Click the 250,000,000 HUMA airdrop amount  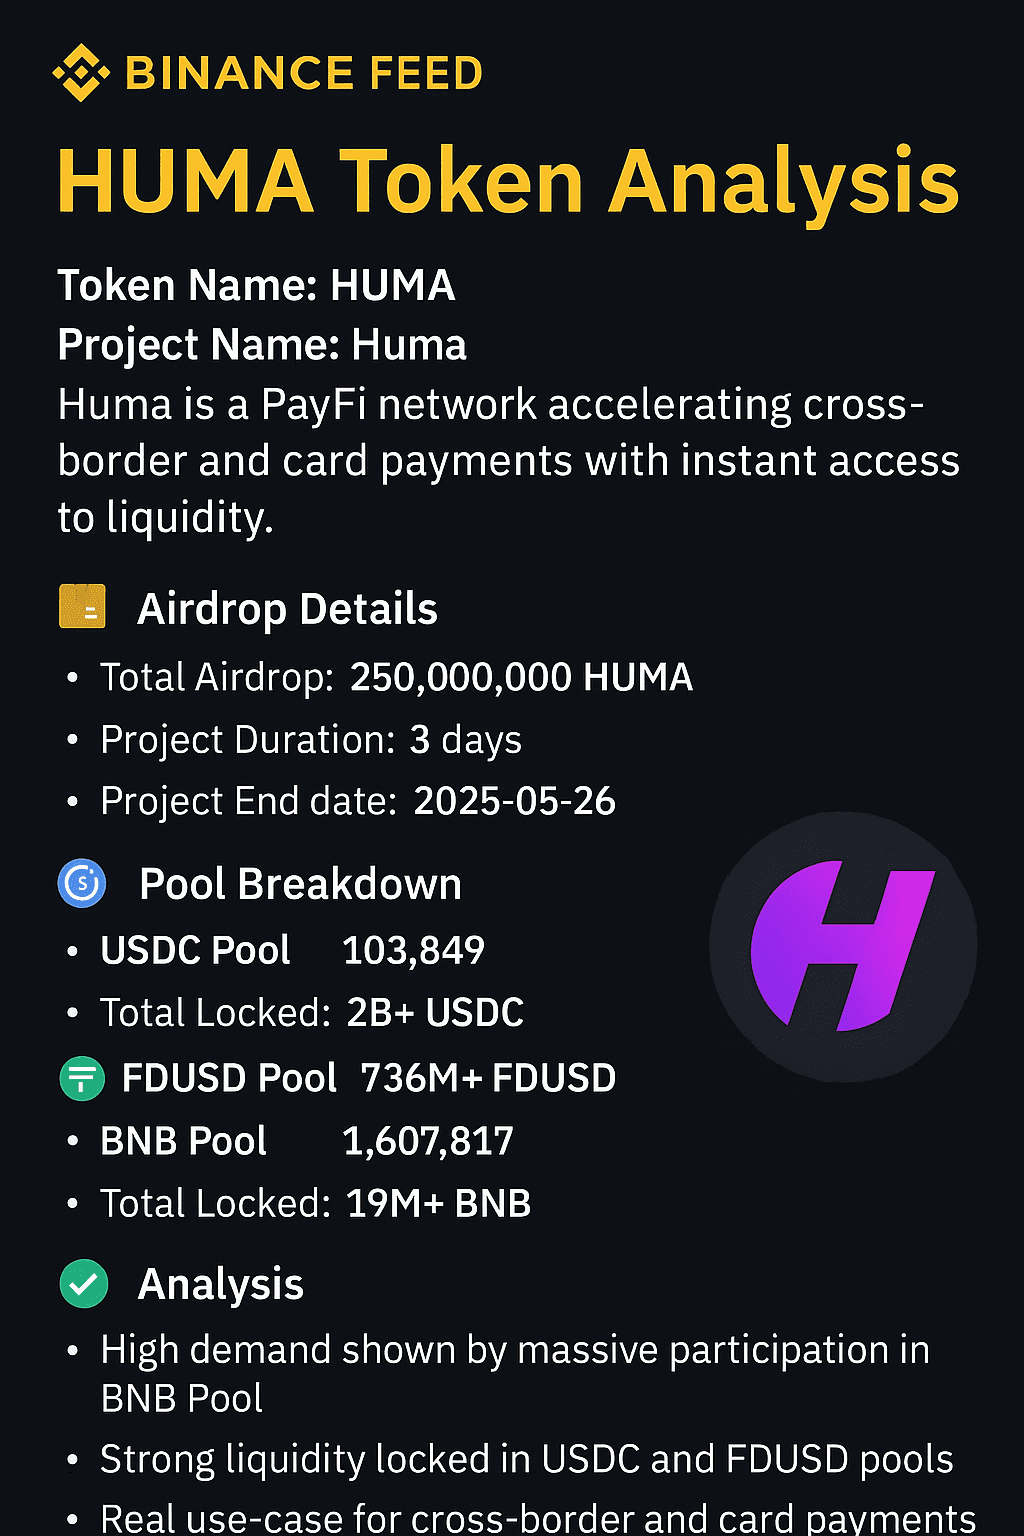pos(521,678)
